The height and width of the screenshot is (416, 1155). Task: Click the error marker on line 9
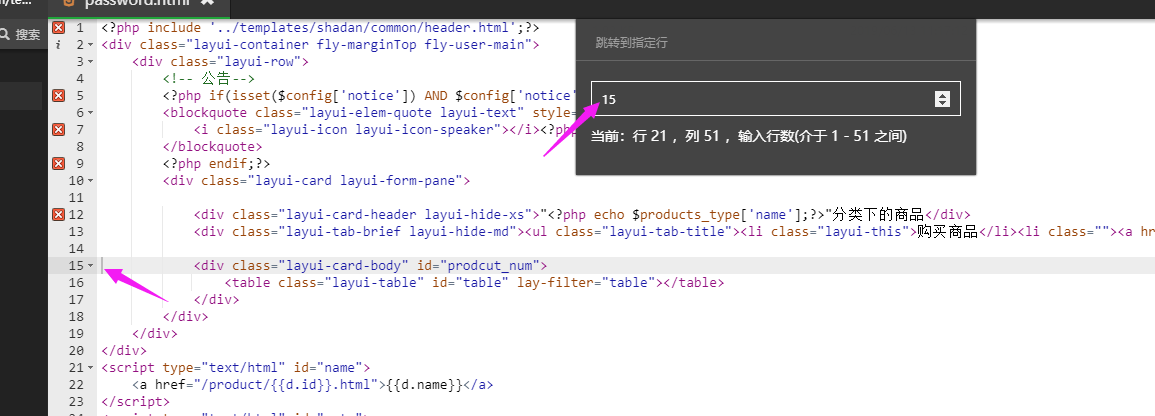pos(59,163)
